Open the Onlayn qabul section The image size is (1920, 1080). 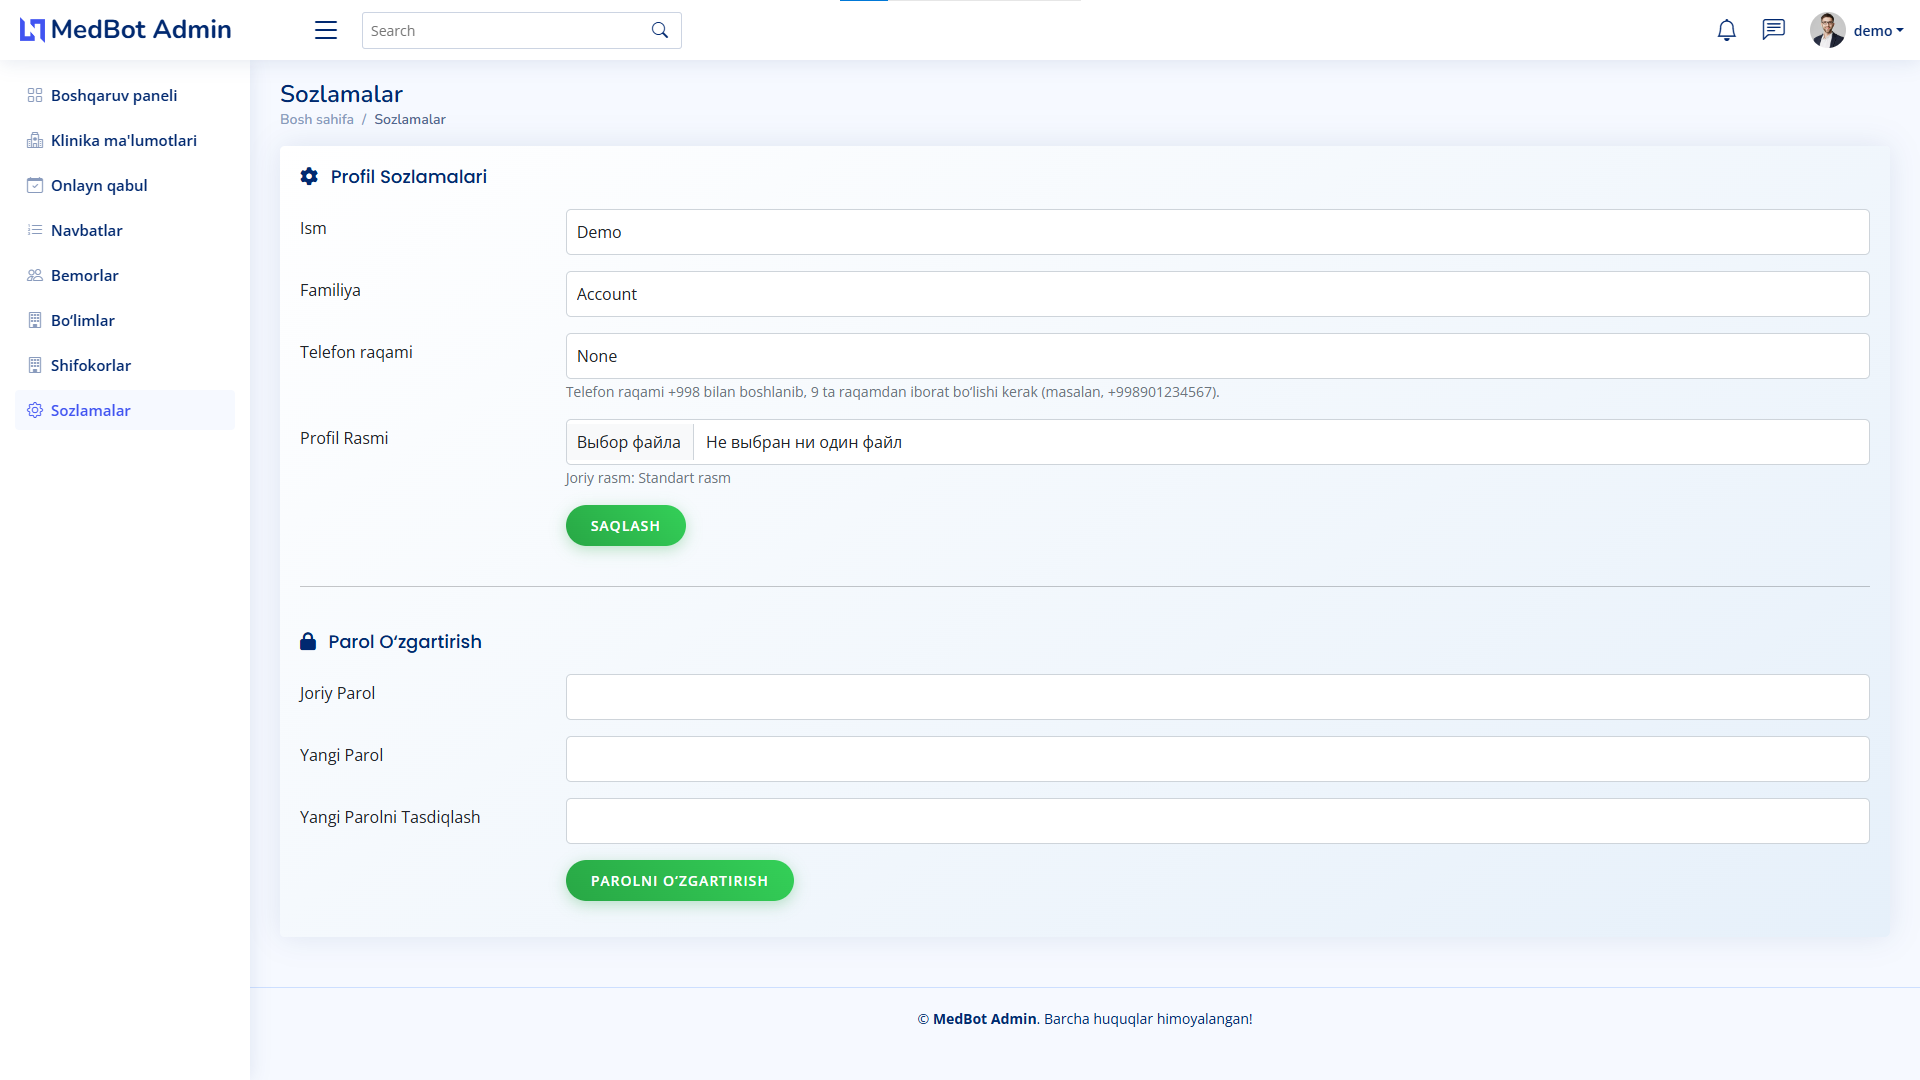point(99,185)
